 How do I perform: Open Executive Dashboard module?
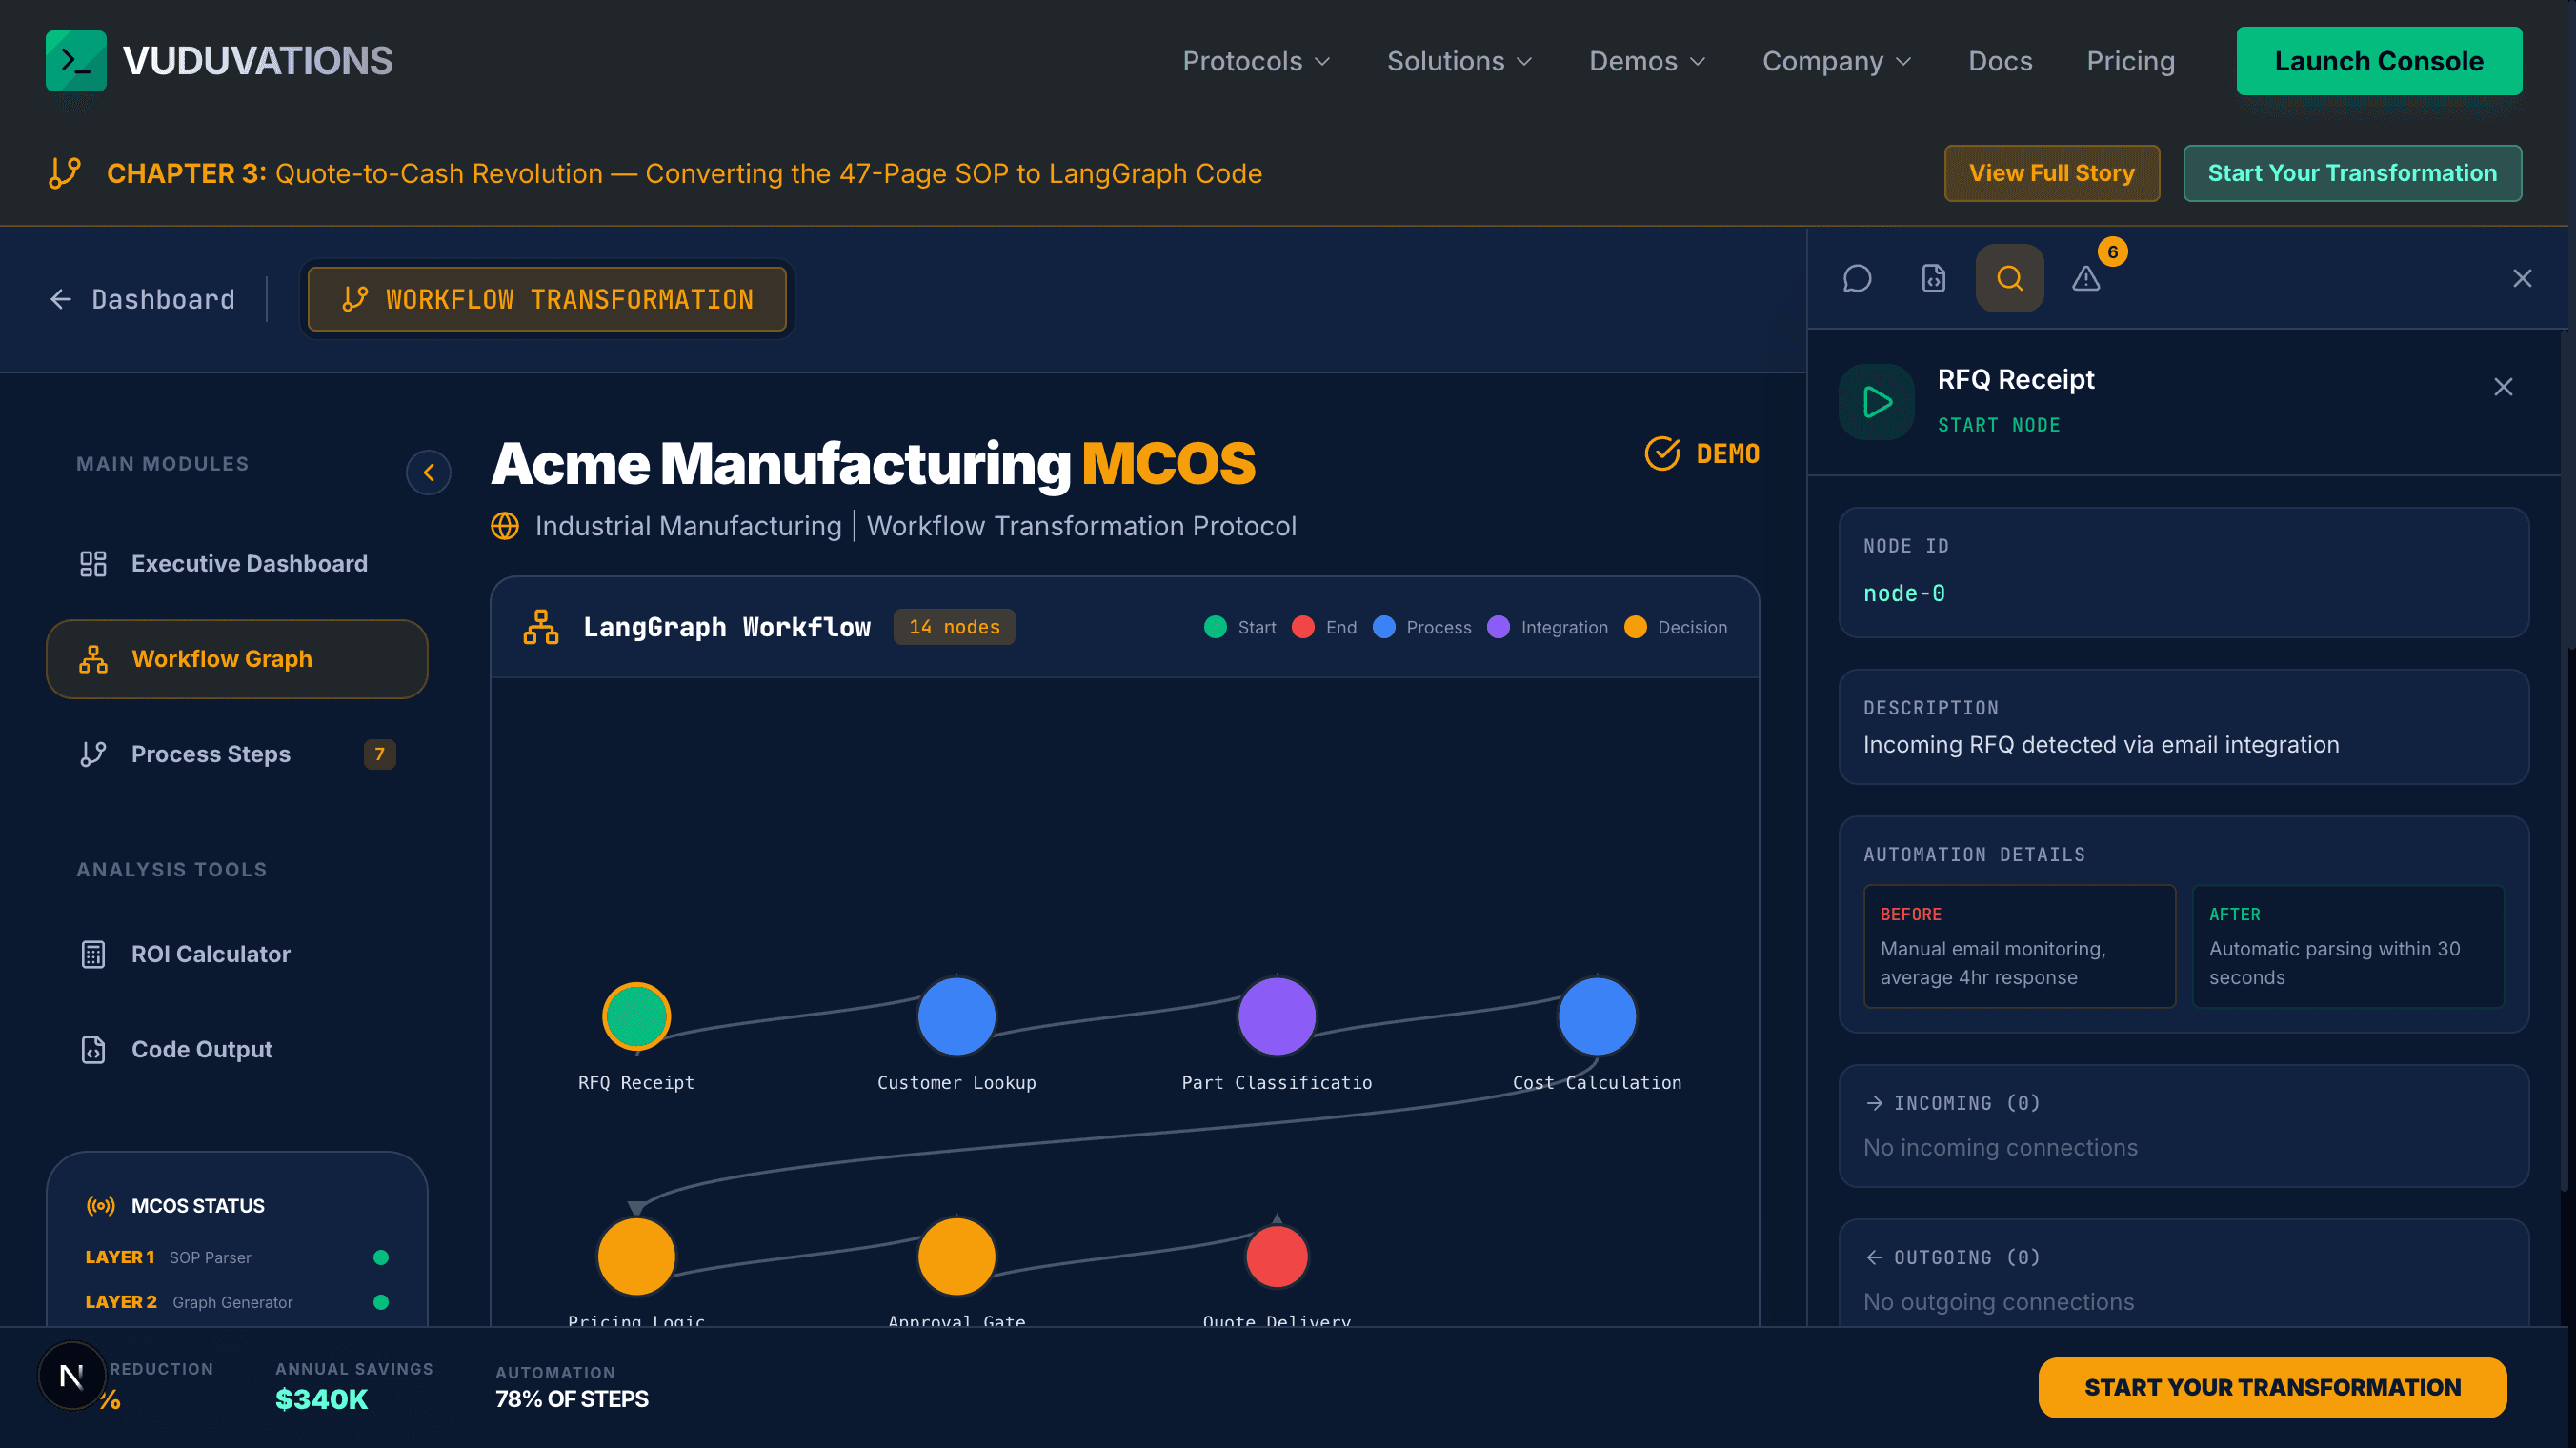click(x=237, y=564)
